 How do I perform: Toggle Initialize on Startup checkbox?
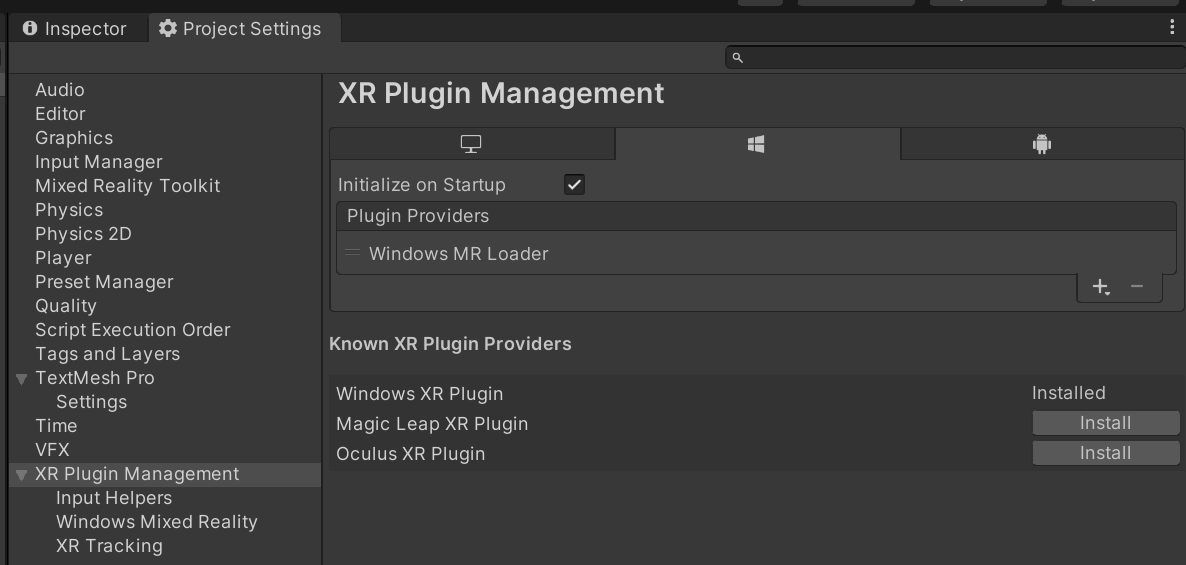click(574, 185)
